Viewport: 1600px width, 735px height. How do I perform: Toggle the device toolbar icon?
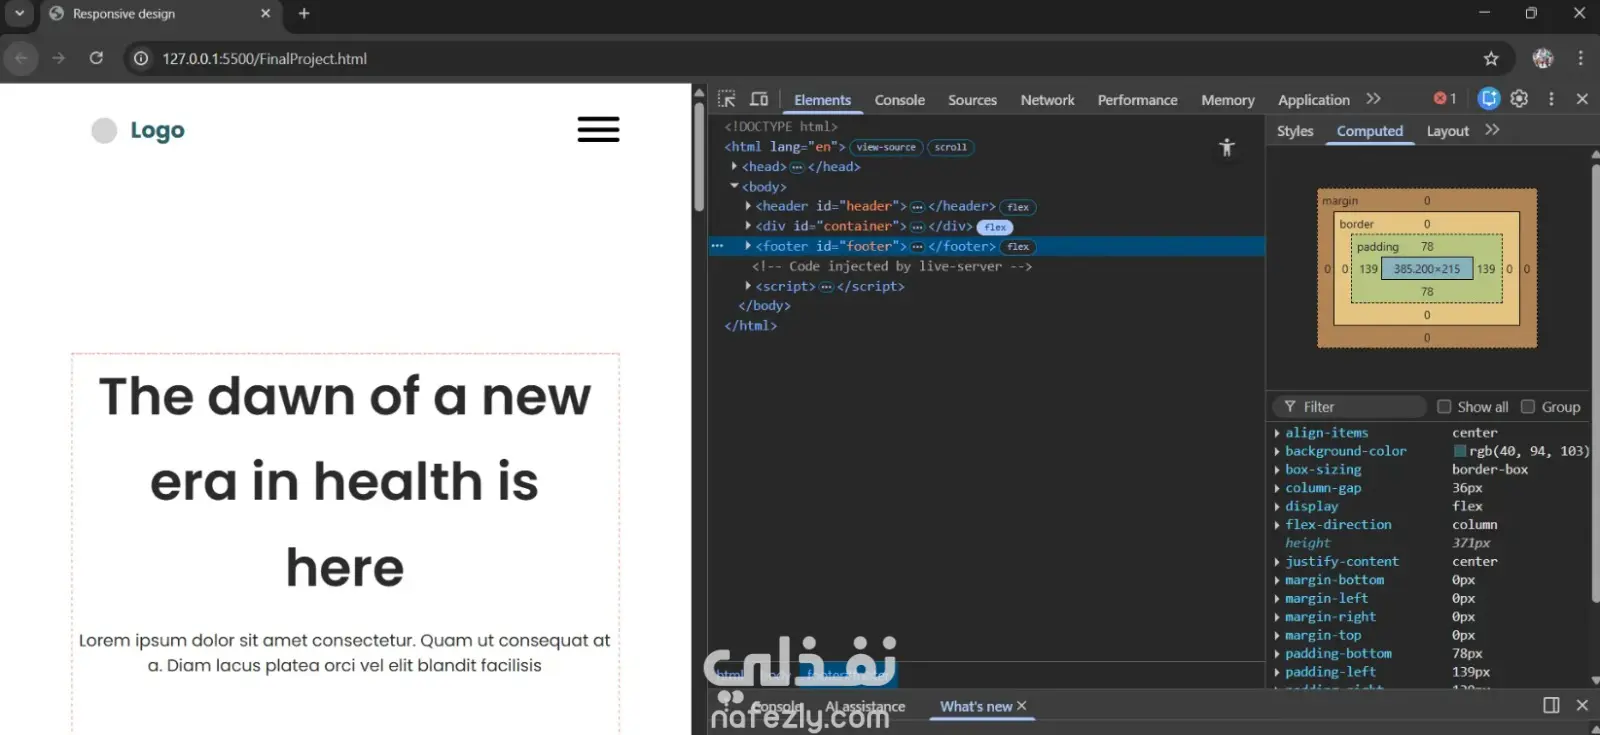click(759, 99)
